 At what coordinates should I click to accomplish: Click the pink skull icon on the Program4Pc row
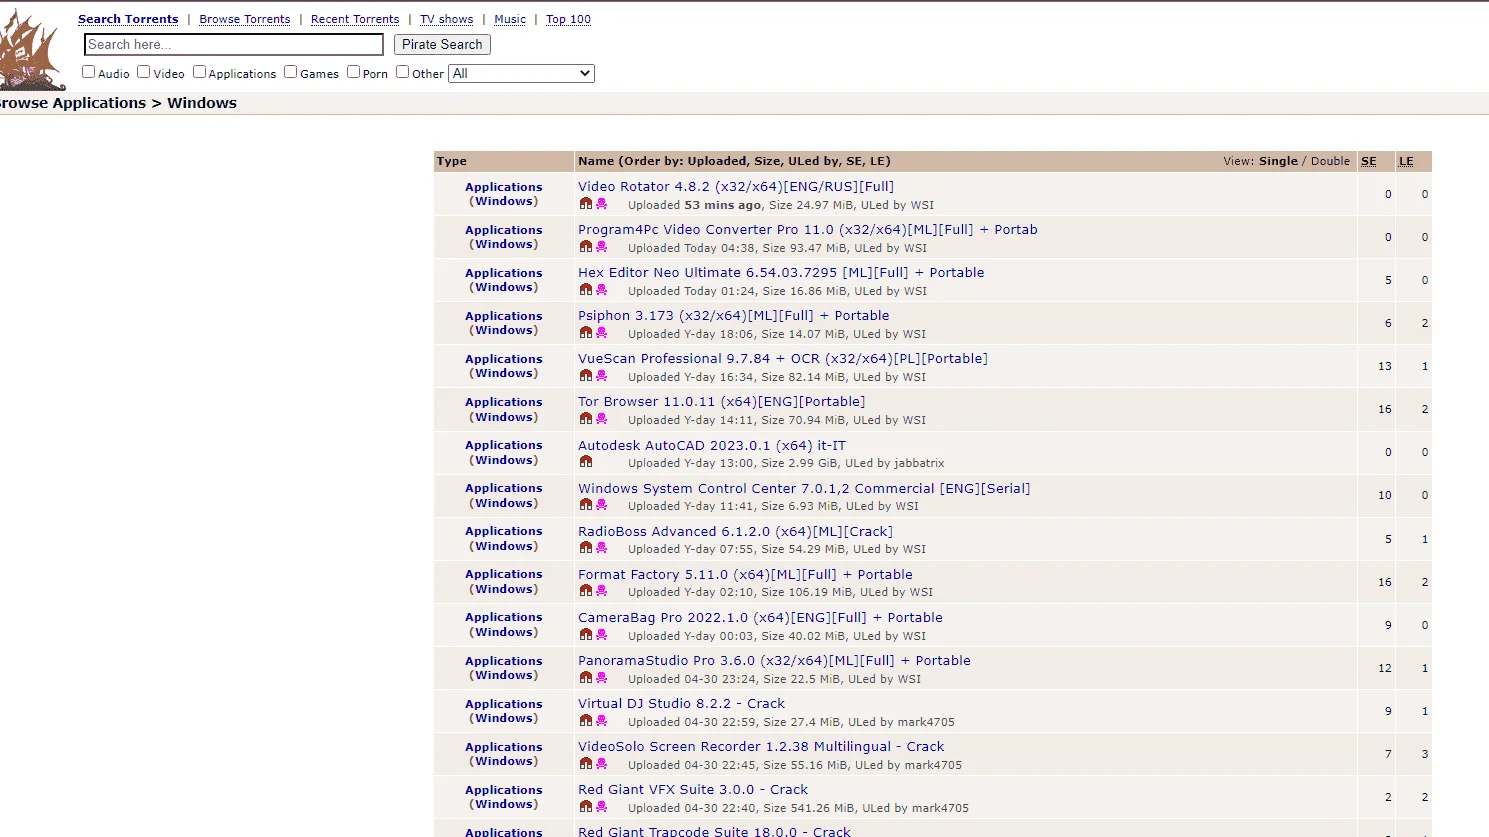602,247
